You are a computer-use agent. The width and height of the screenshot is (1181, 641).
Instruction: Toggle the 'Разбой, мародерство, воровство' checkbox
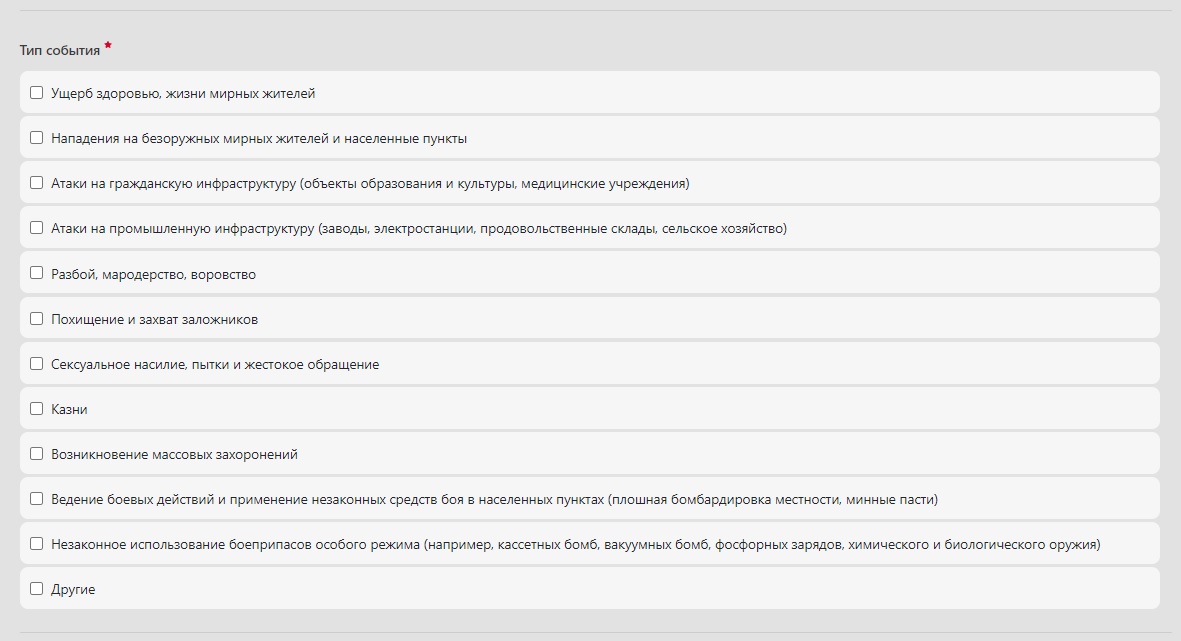tap(36, 273)
